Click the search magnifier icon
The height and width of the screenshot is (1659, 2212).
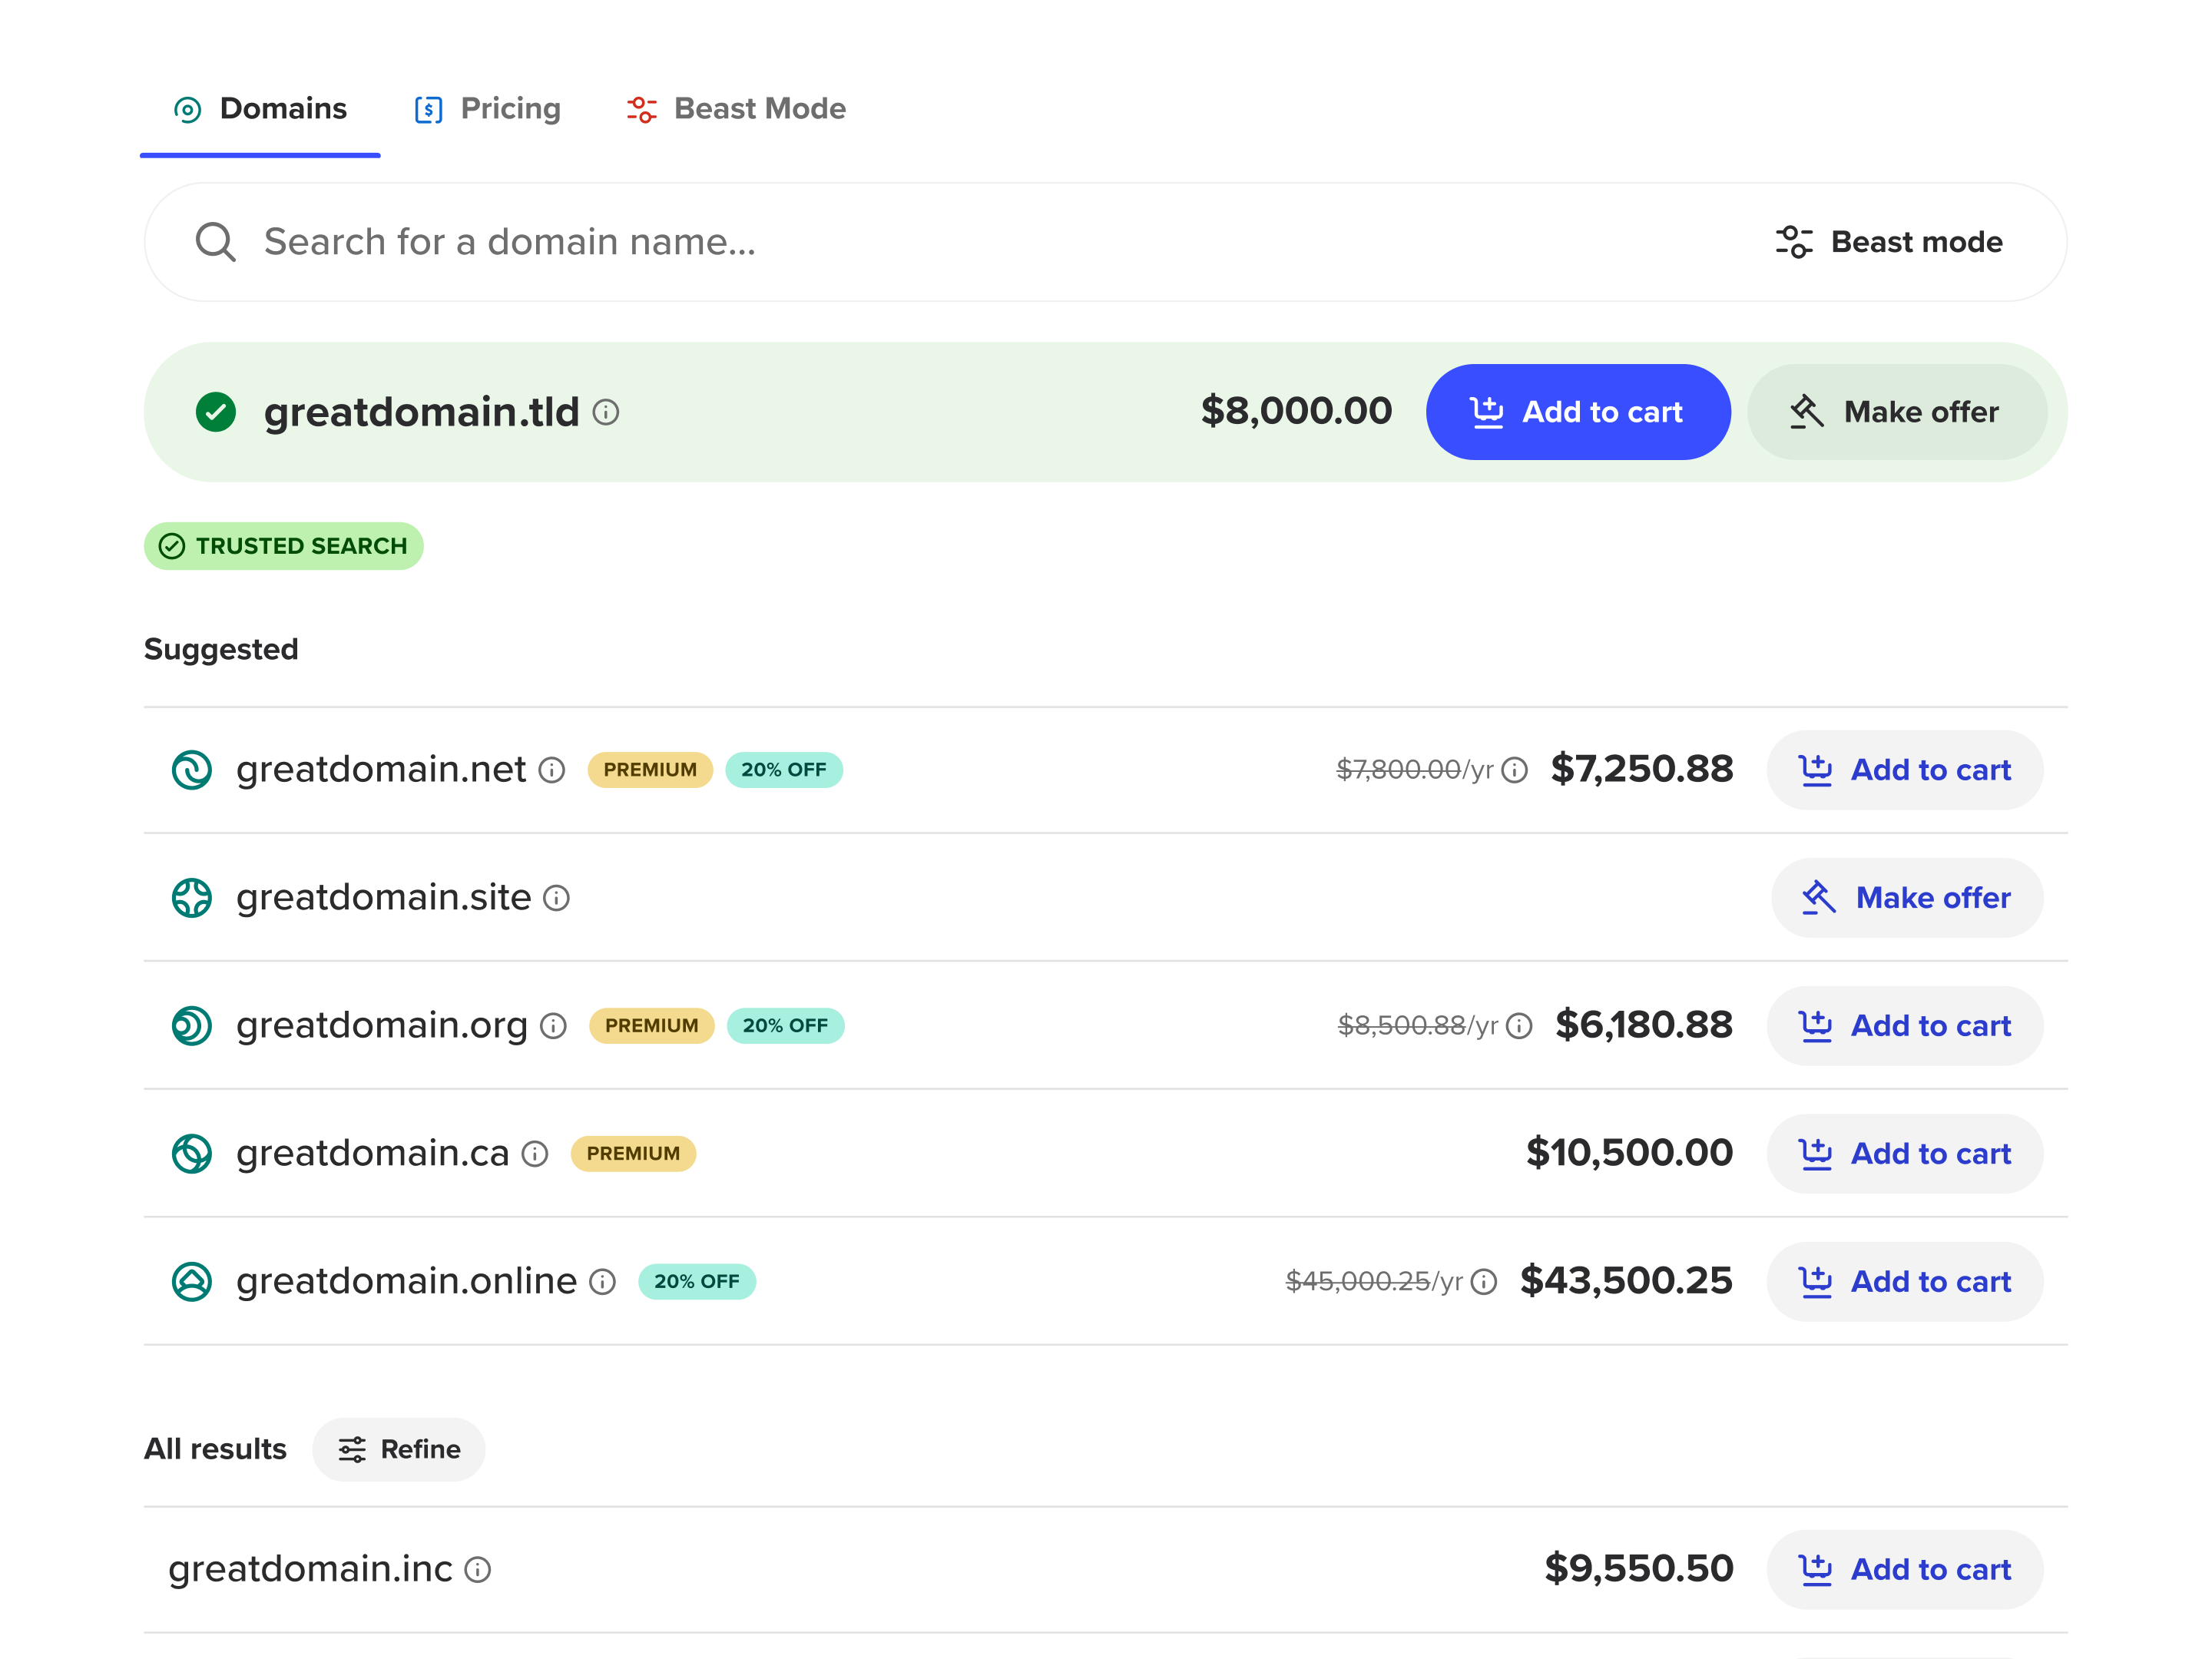pos(215,242)
